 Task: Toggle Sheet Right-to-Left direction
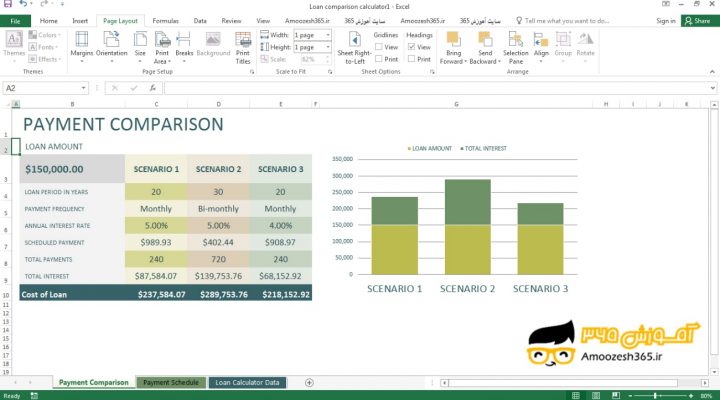pyautogui.click(x=354, y=48)
